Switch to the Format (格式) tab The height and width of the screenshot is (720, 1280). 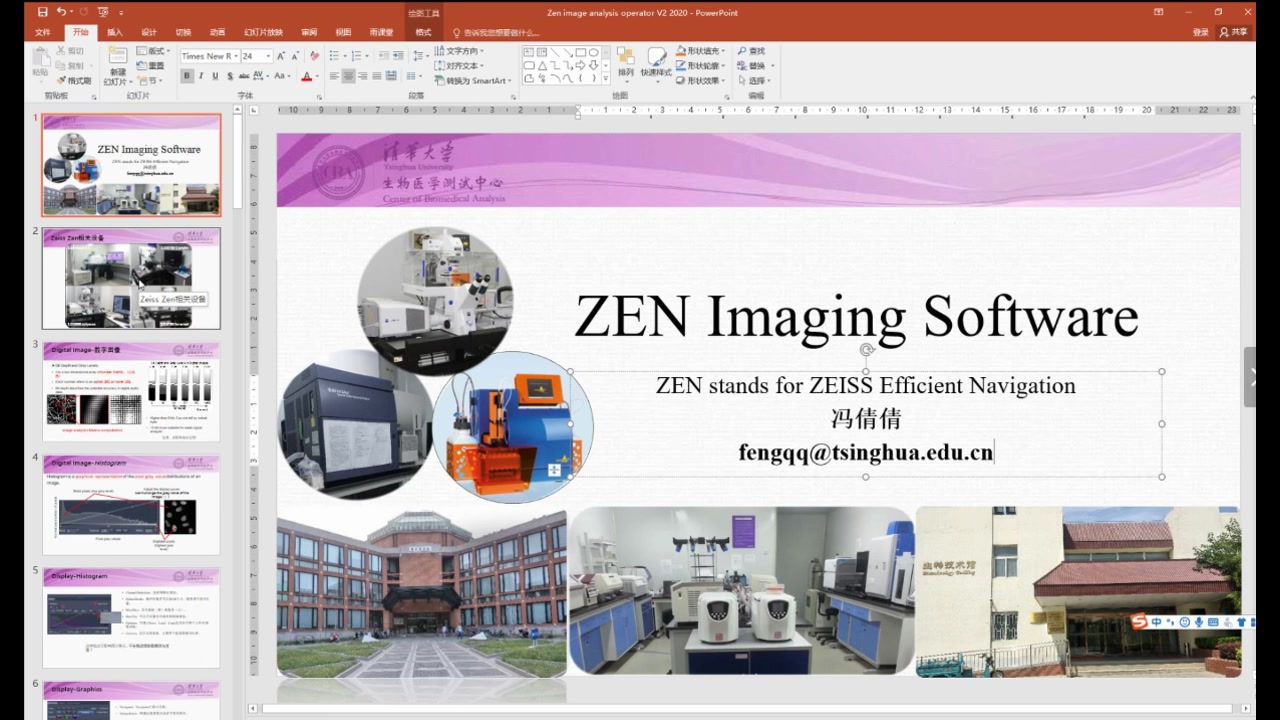[x=423, y=32]
